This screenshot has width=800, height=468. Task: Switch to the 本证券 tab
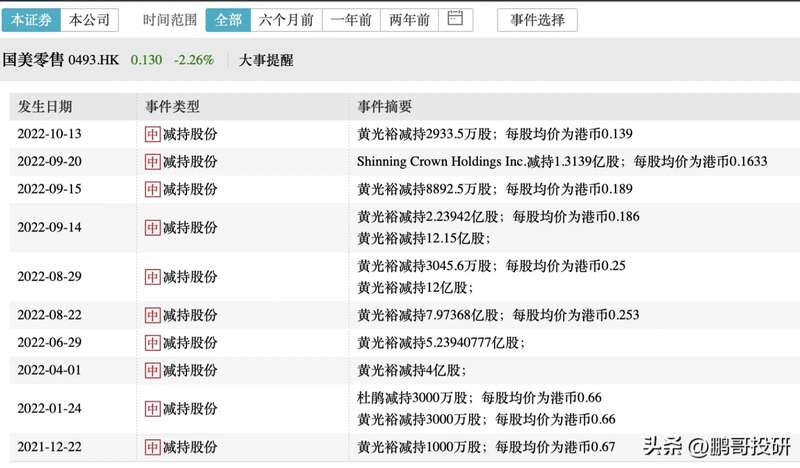pyautogui.click(x=30, y=19)
